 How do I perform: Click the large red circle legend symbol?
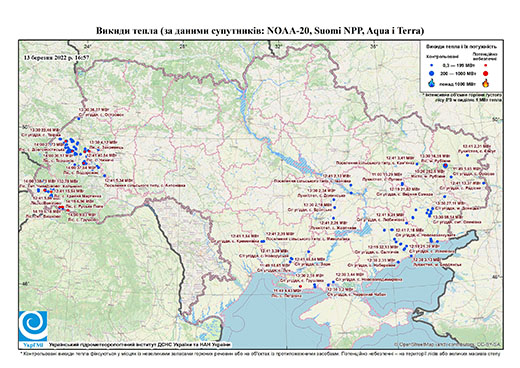click(486, 73)
